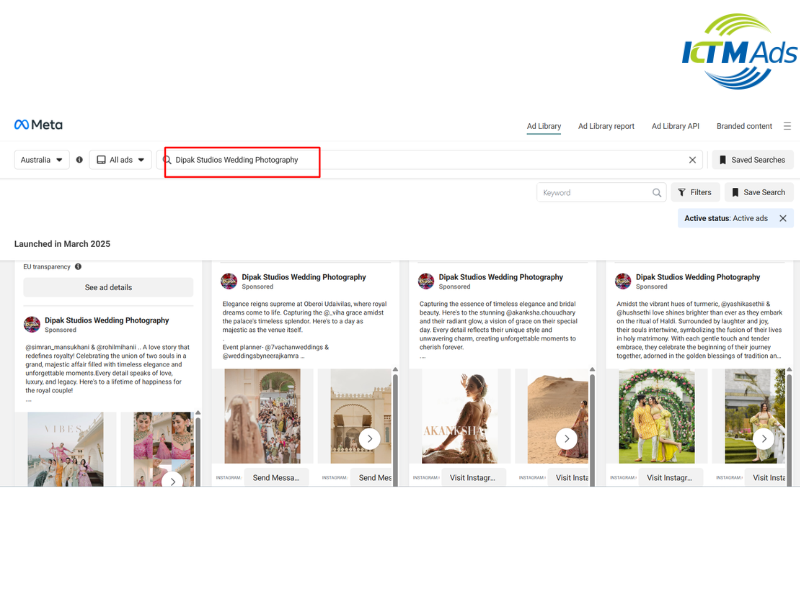Click the Saved Searches button
The image size is (800, 600).
point(753,160)
